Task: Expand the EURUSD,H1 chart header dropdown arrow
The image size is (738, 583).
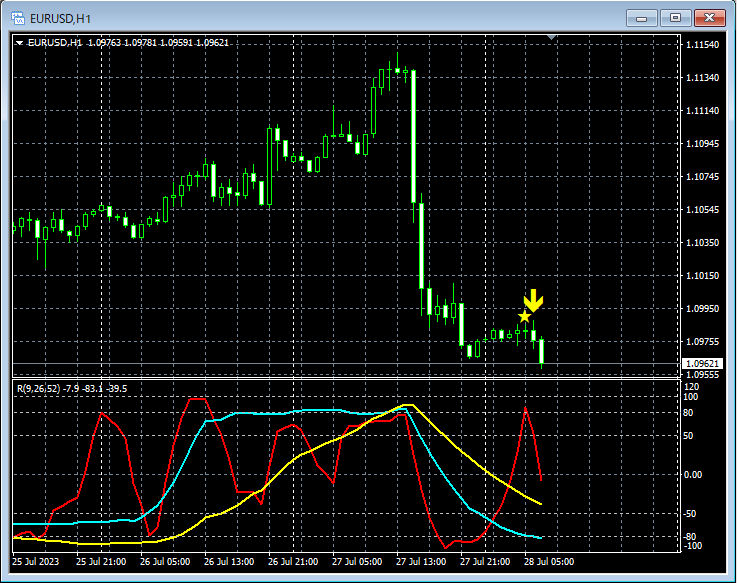Action: [19, 43]
